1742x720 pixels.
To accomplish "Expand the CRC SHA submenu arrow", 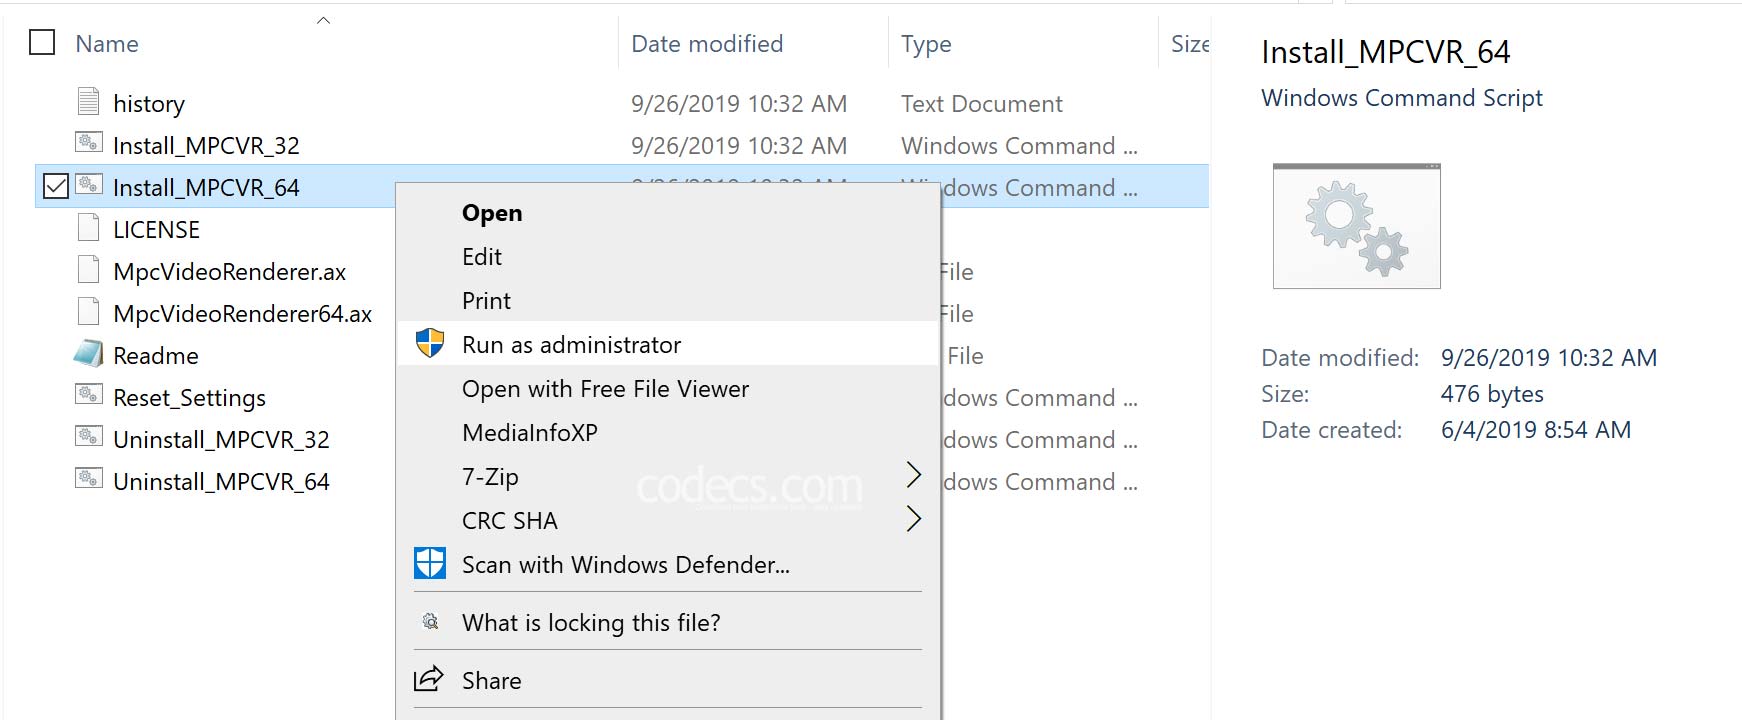I will (913, 519).
